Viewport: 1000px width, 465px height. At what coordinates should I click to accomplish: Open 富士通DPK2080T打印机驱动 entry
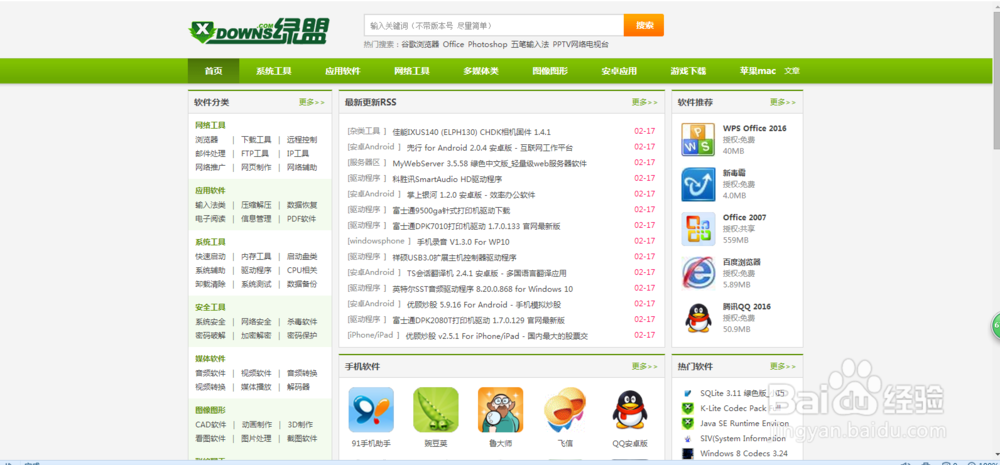[478, 320]
